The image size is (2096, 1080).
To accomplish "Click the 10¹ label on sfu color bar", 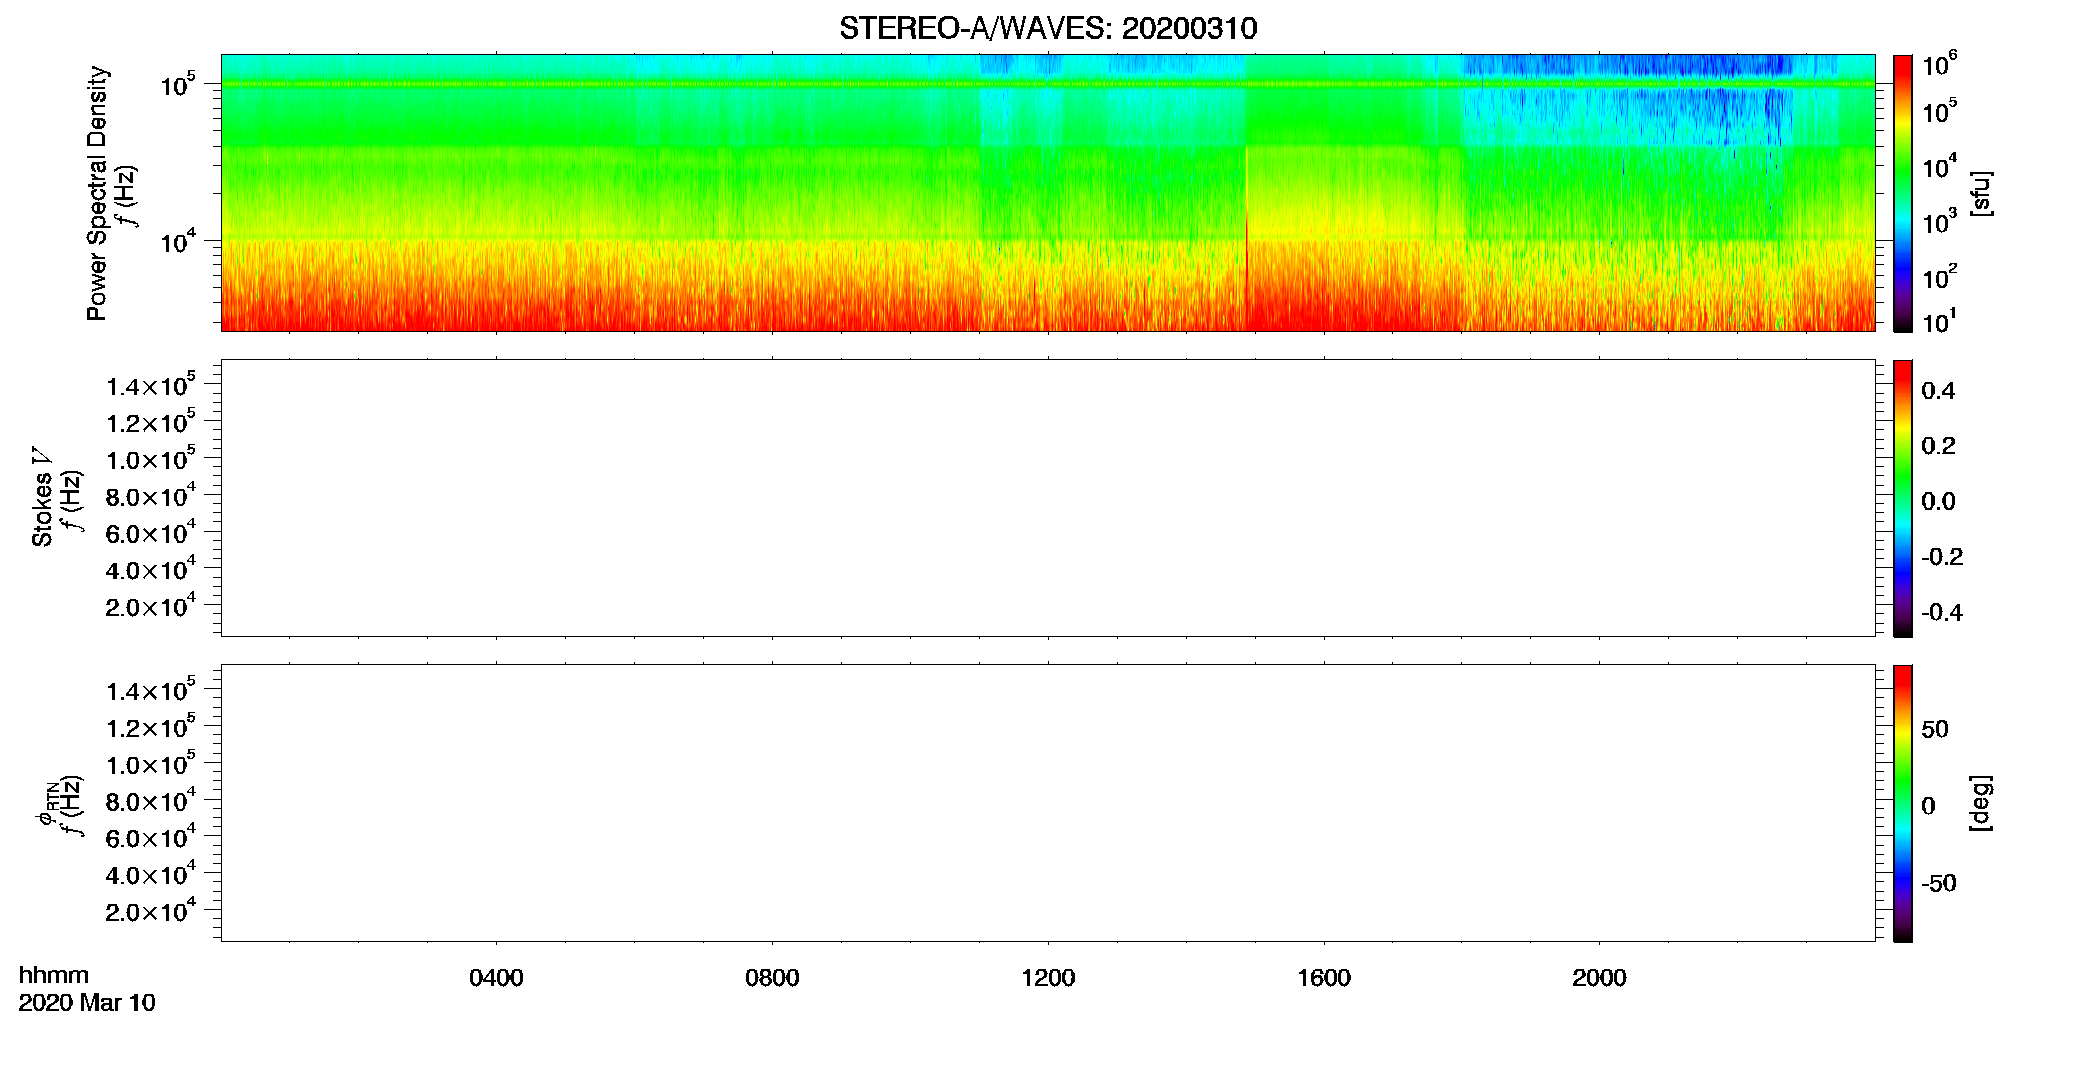I will click(x=1940, y=322).
